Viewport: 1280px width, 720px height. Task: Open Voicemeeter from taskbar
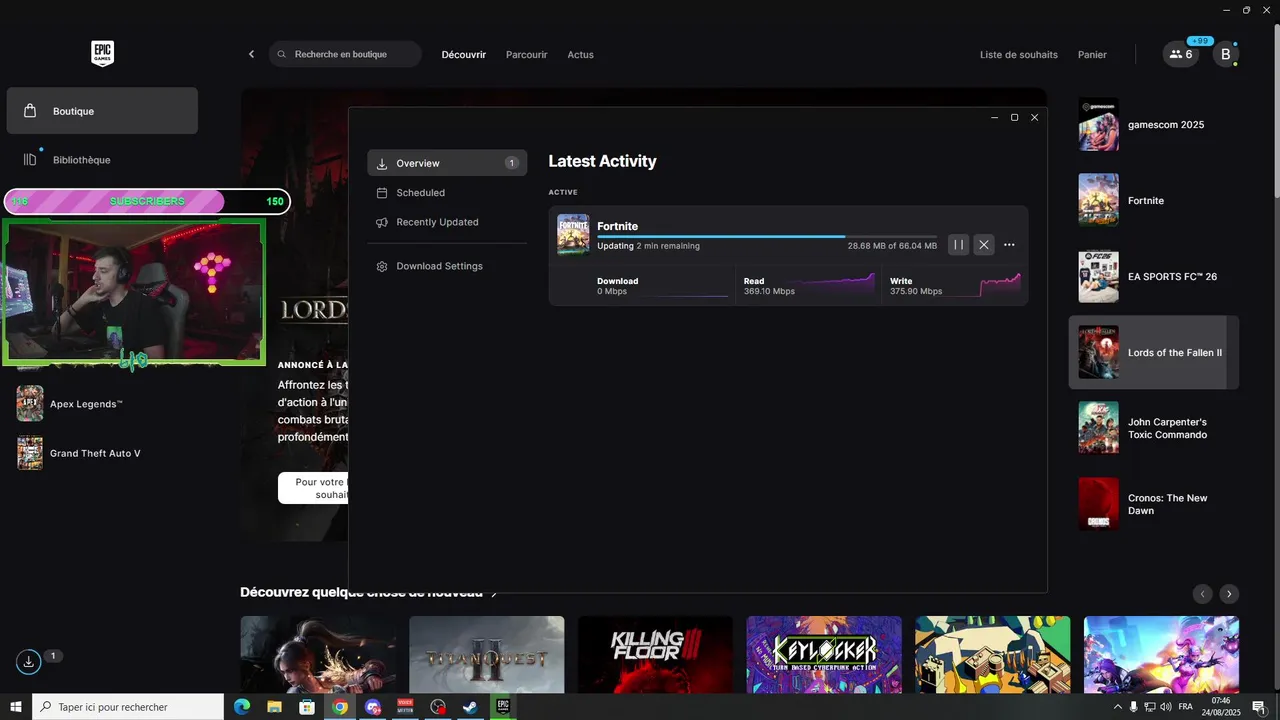click(405, 707)
